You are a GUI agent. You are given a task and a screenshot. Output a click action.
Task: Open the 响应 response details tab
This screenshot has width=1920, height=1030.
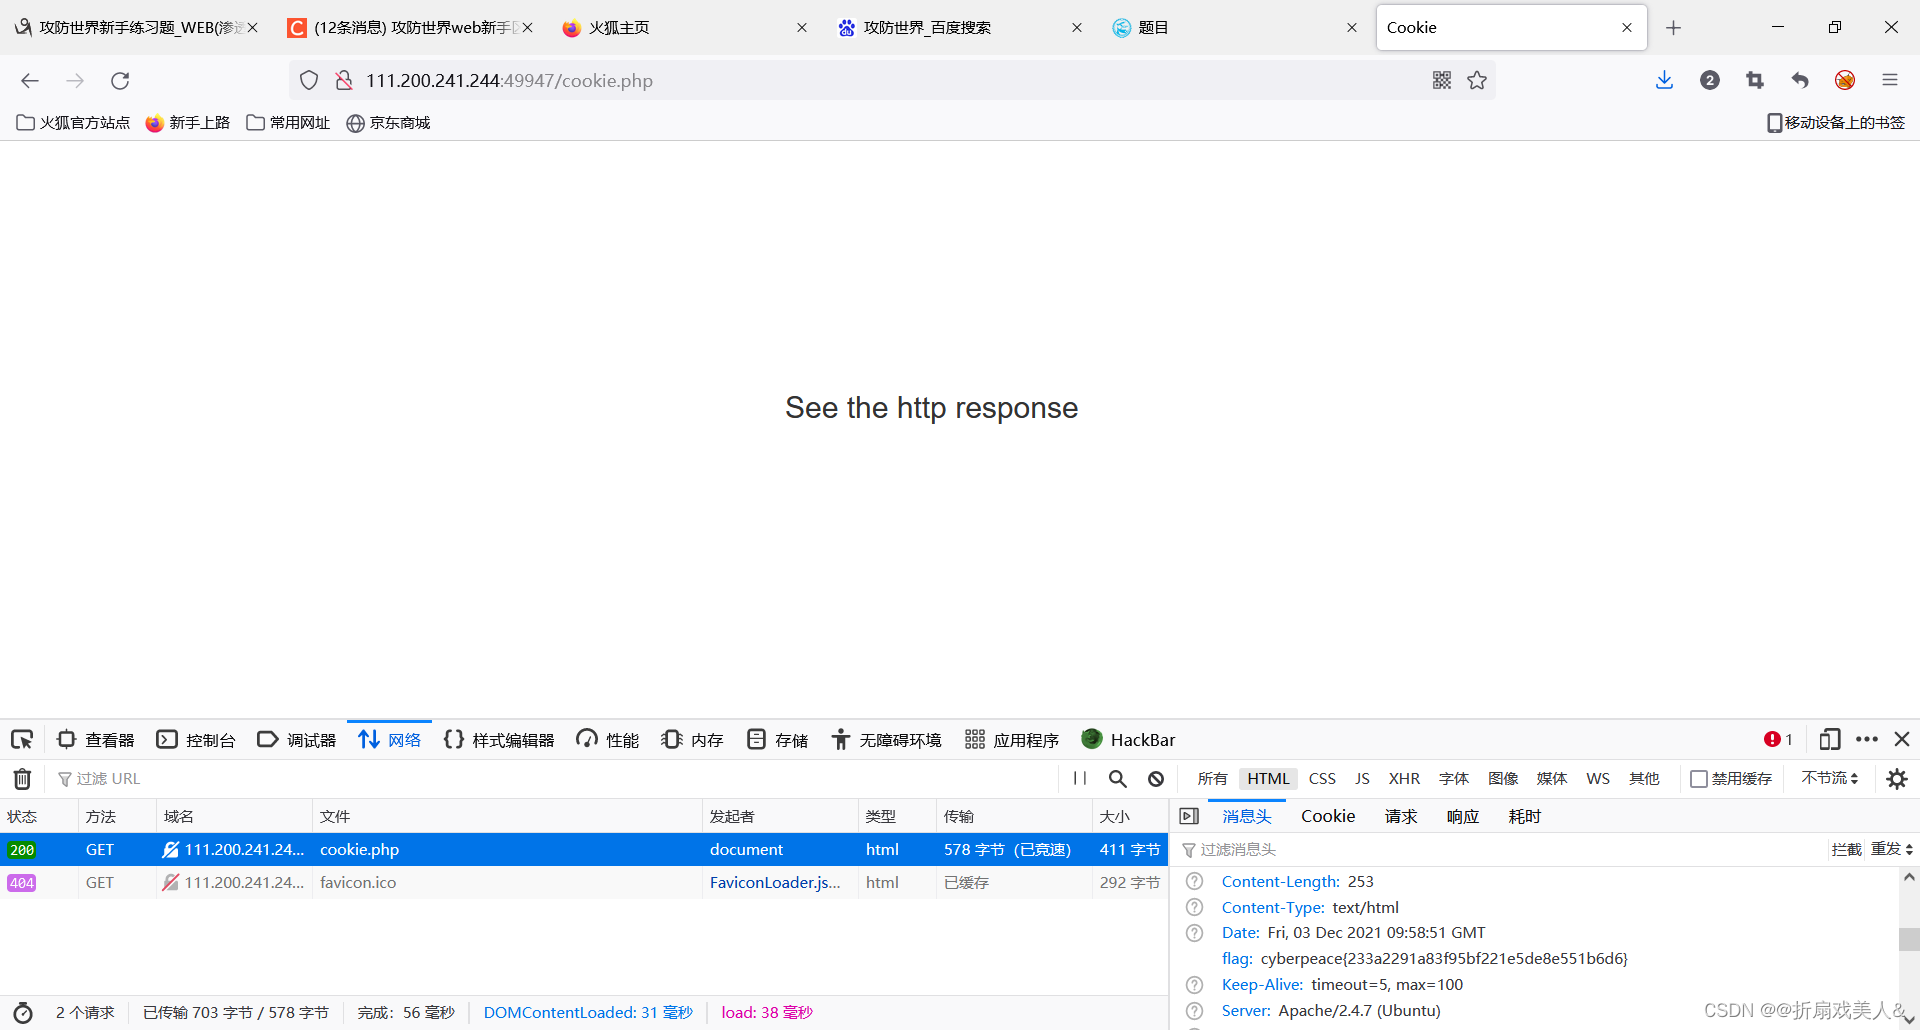[1463, 817]
